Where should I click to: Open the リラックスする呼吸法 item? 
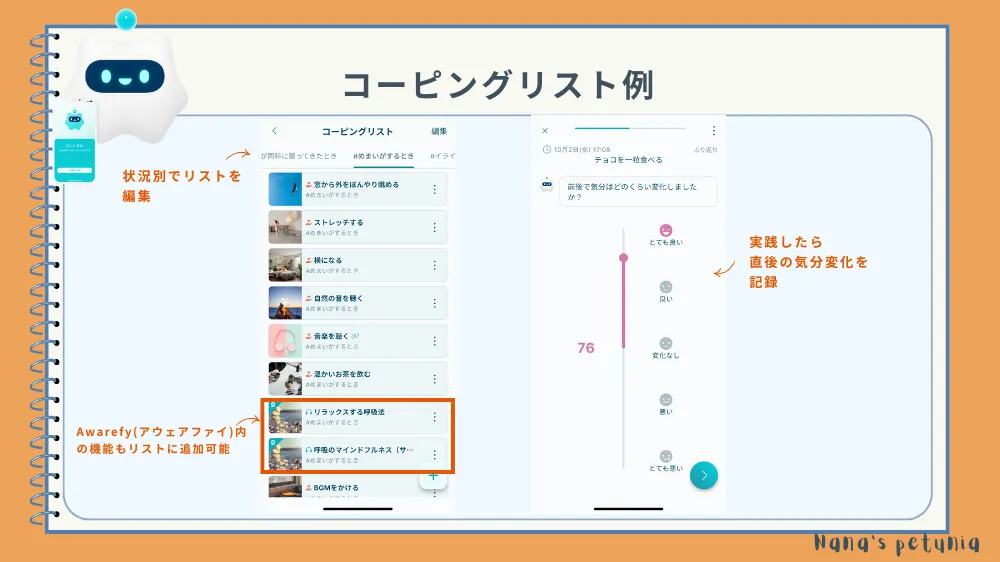coord(358,417)
